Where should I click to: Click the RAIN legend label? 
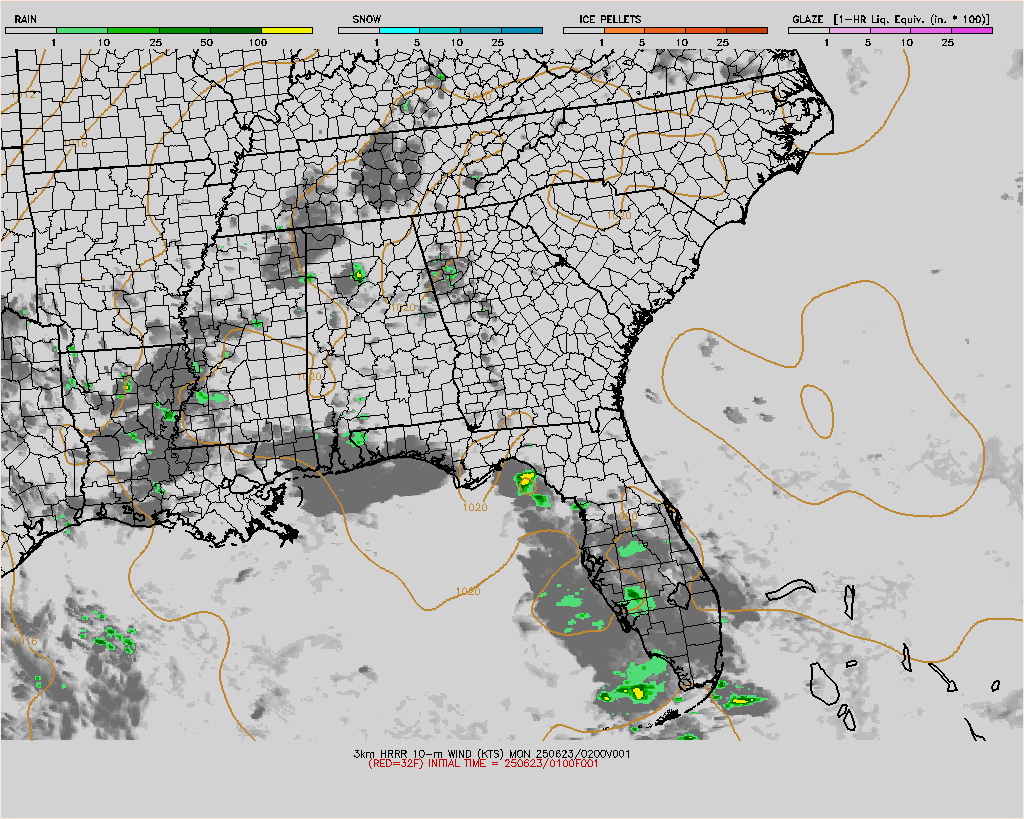coord(25,19)
